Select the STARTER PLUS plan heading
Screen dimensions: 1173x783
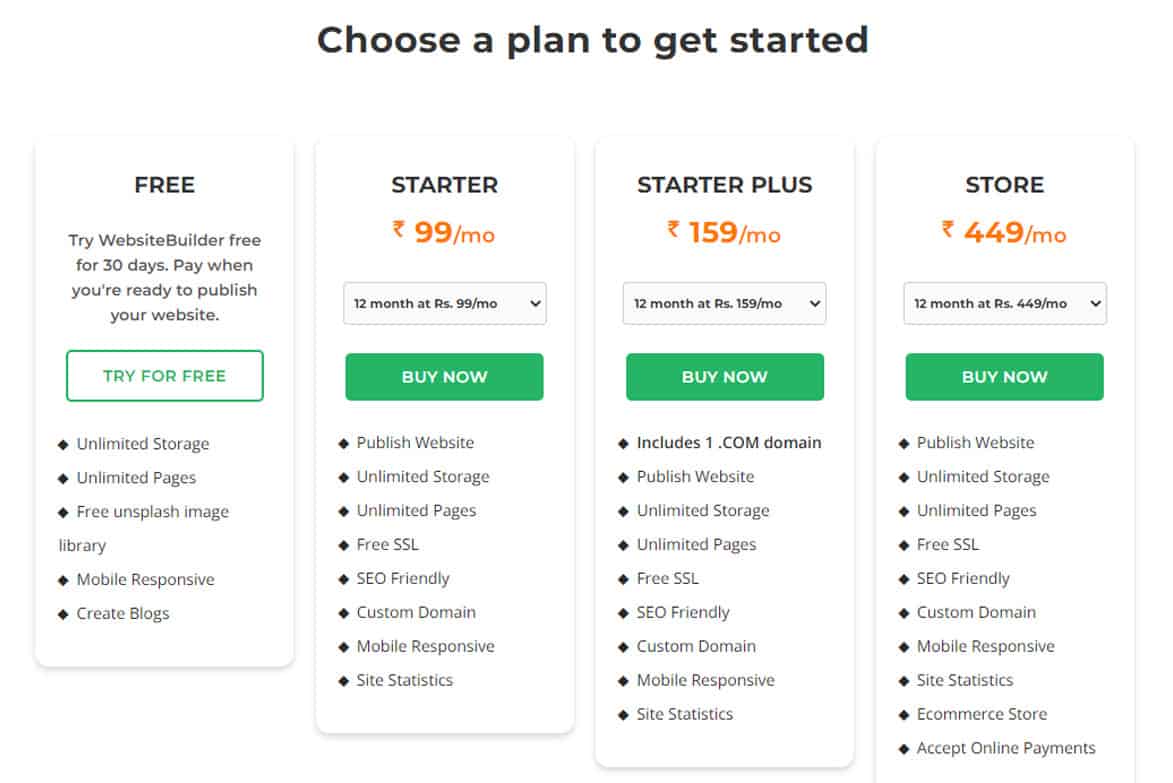tap(724, 185)
